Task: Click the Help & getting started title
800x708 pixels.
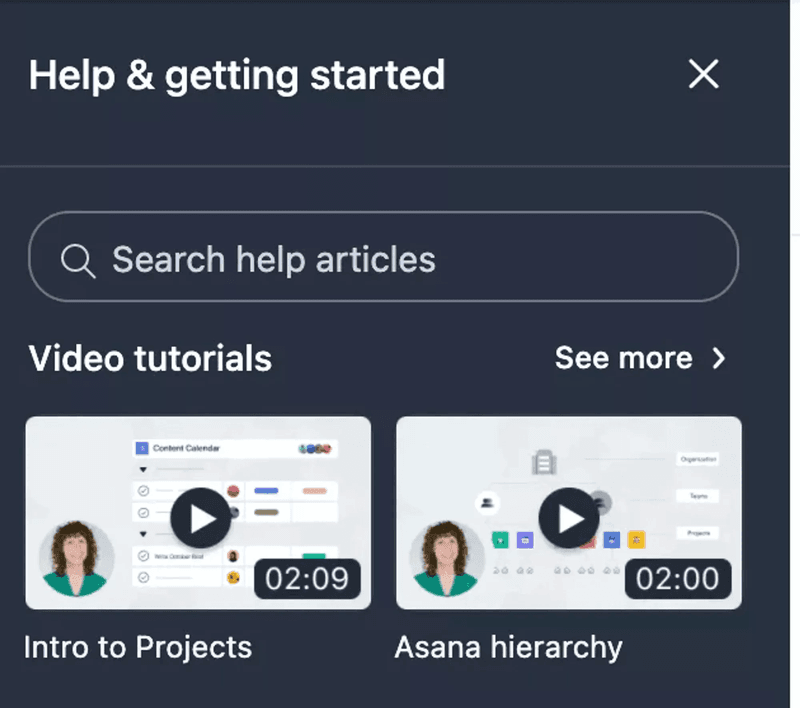Action: [238, 74]
